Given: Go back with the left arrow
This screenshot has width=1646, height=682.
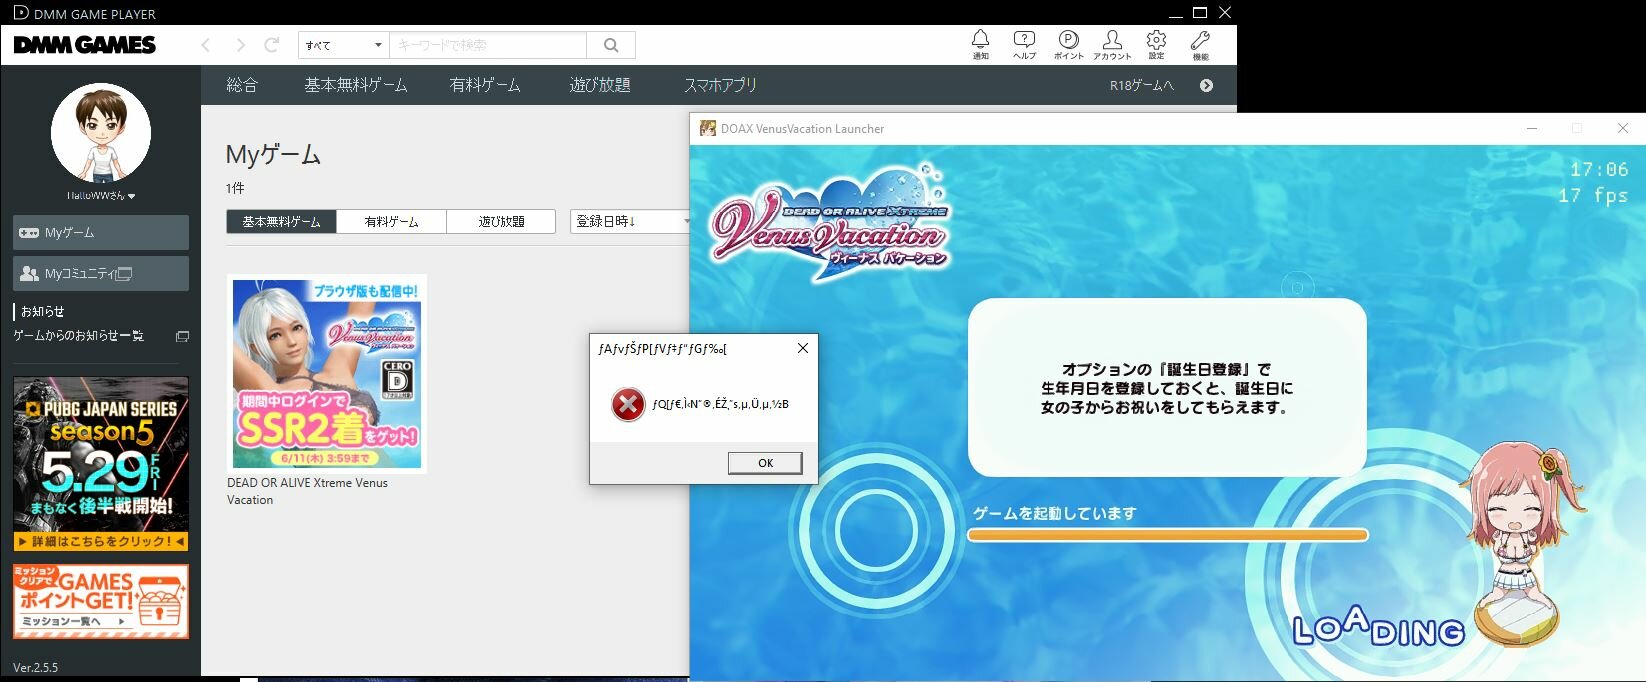Looking at the screenshot, I should click(206, 45).
